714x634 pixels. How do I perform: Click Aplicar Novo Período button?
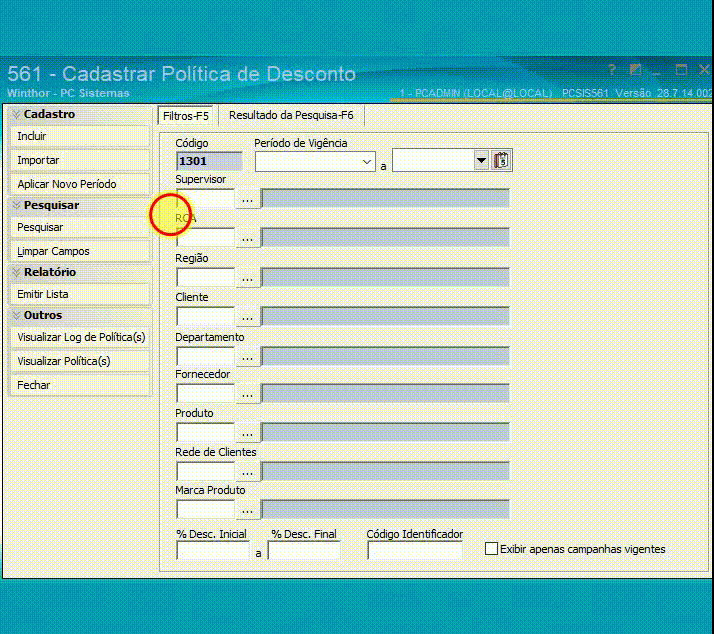tap(80, 184)
